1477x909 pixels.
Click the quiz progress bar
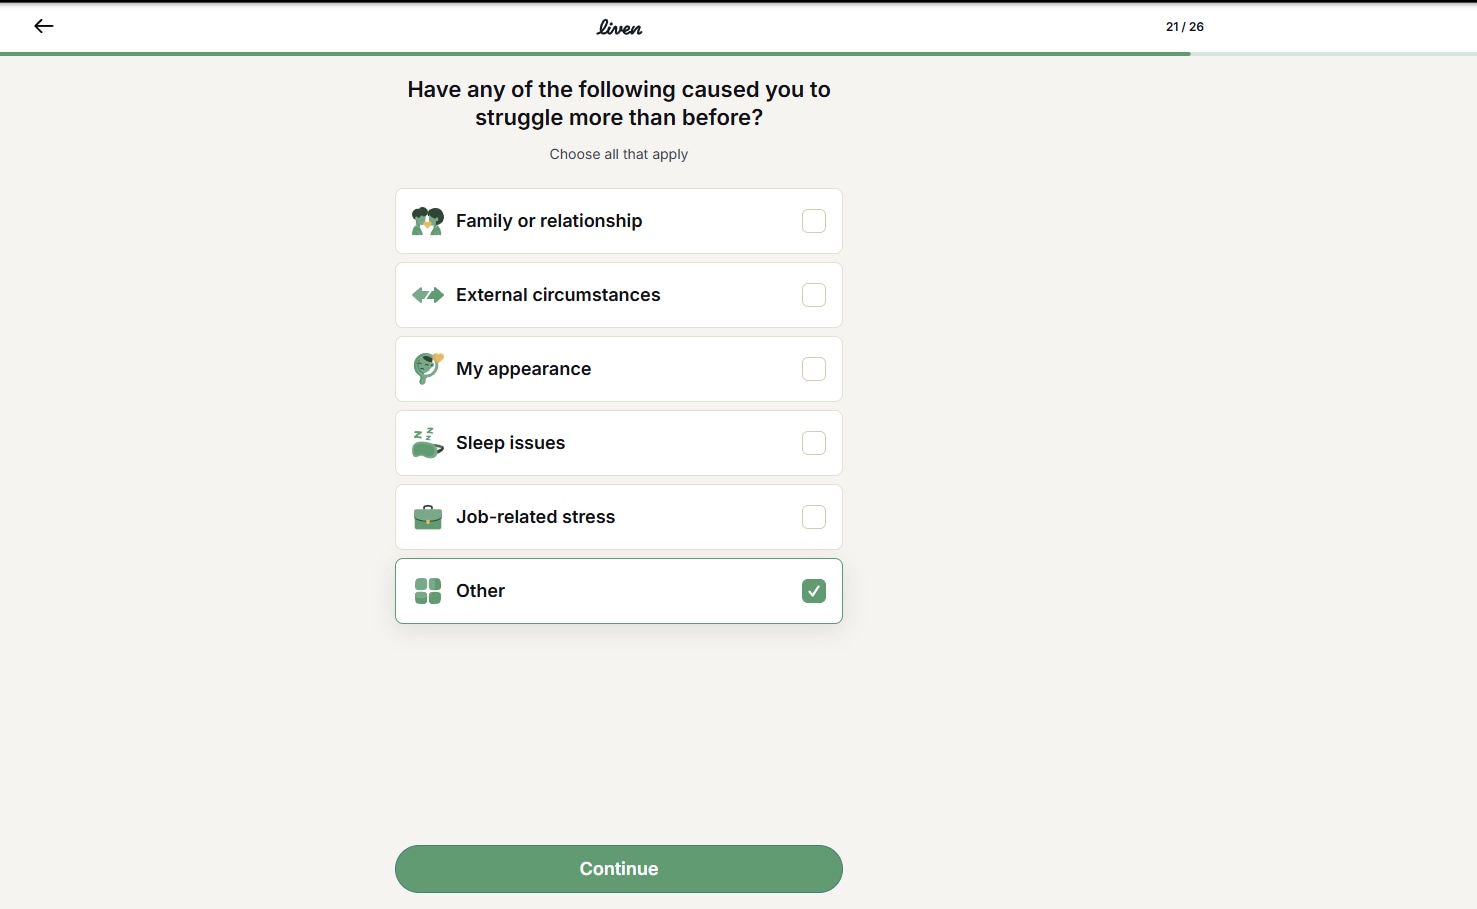pos(738,53)
